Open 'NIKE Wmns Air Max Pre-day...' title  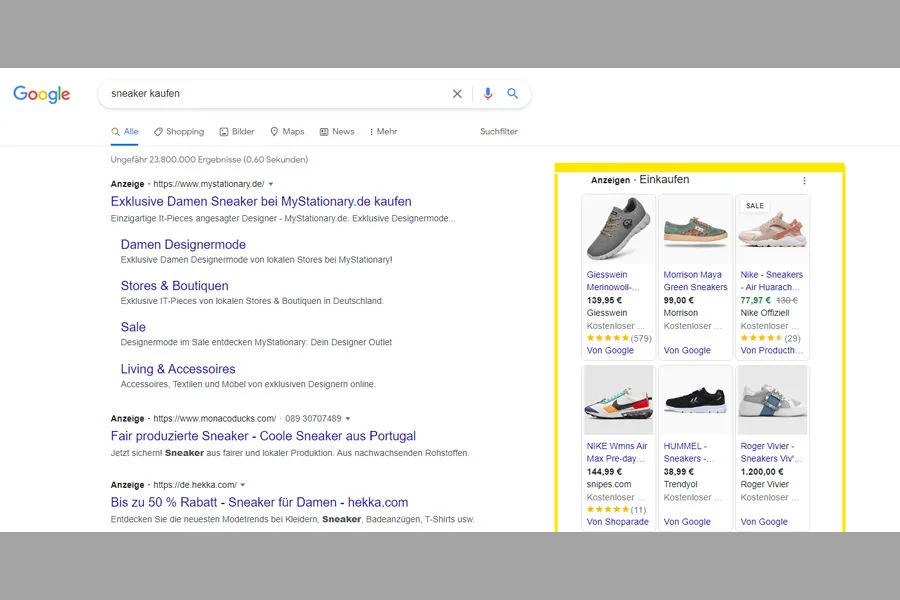[x=617, y=452]
